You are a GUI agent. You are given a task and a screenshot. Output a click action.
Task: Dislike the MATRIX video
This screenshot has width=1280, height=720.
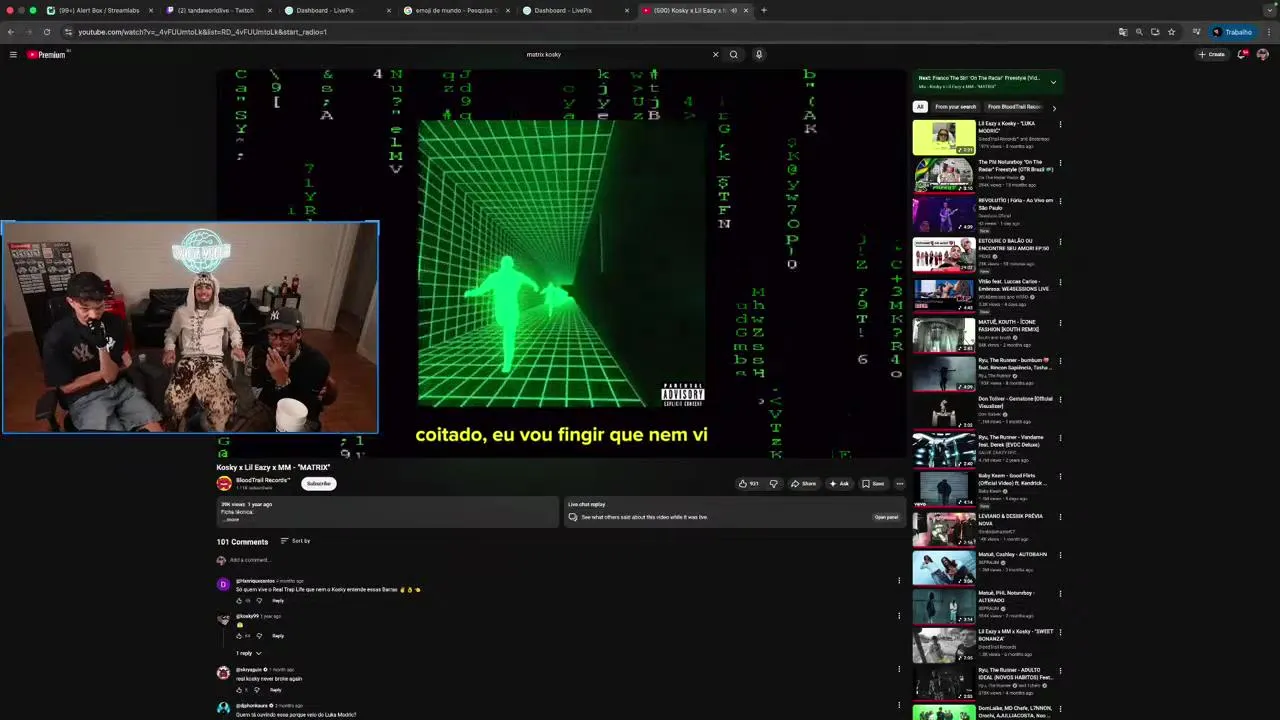(x=773, y=483)
